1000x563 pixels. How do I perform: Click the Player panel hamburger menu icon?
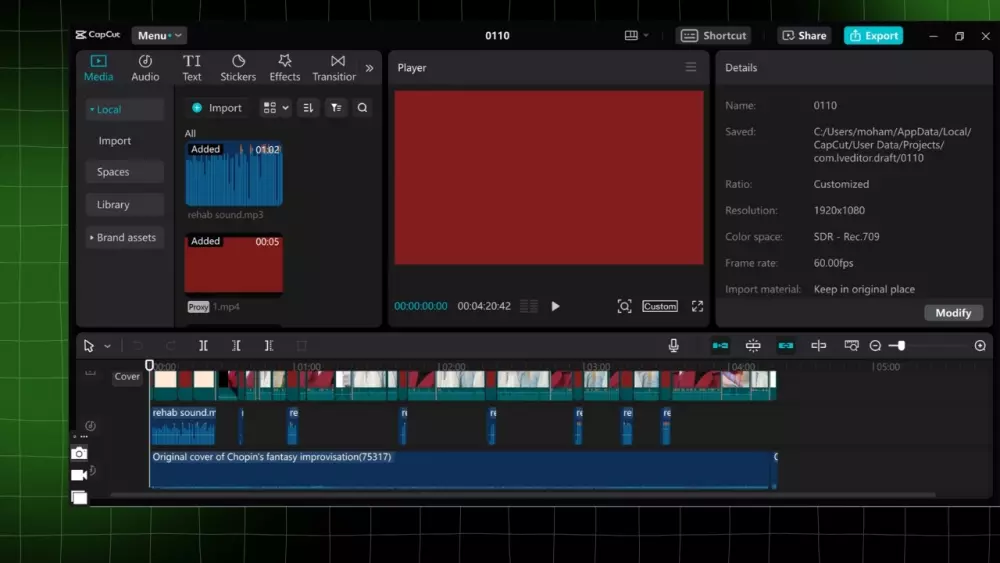(x=690, y=68)
